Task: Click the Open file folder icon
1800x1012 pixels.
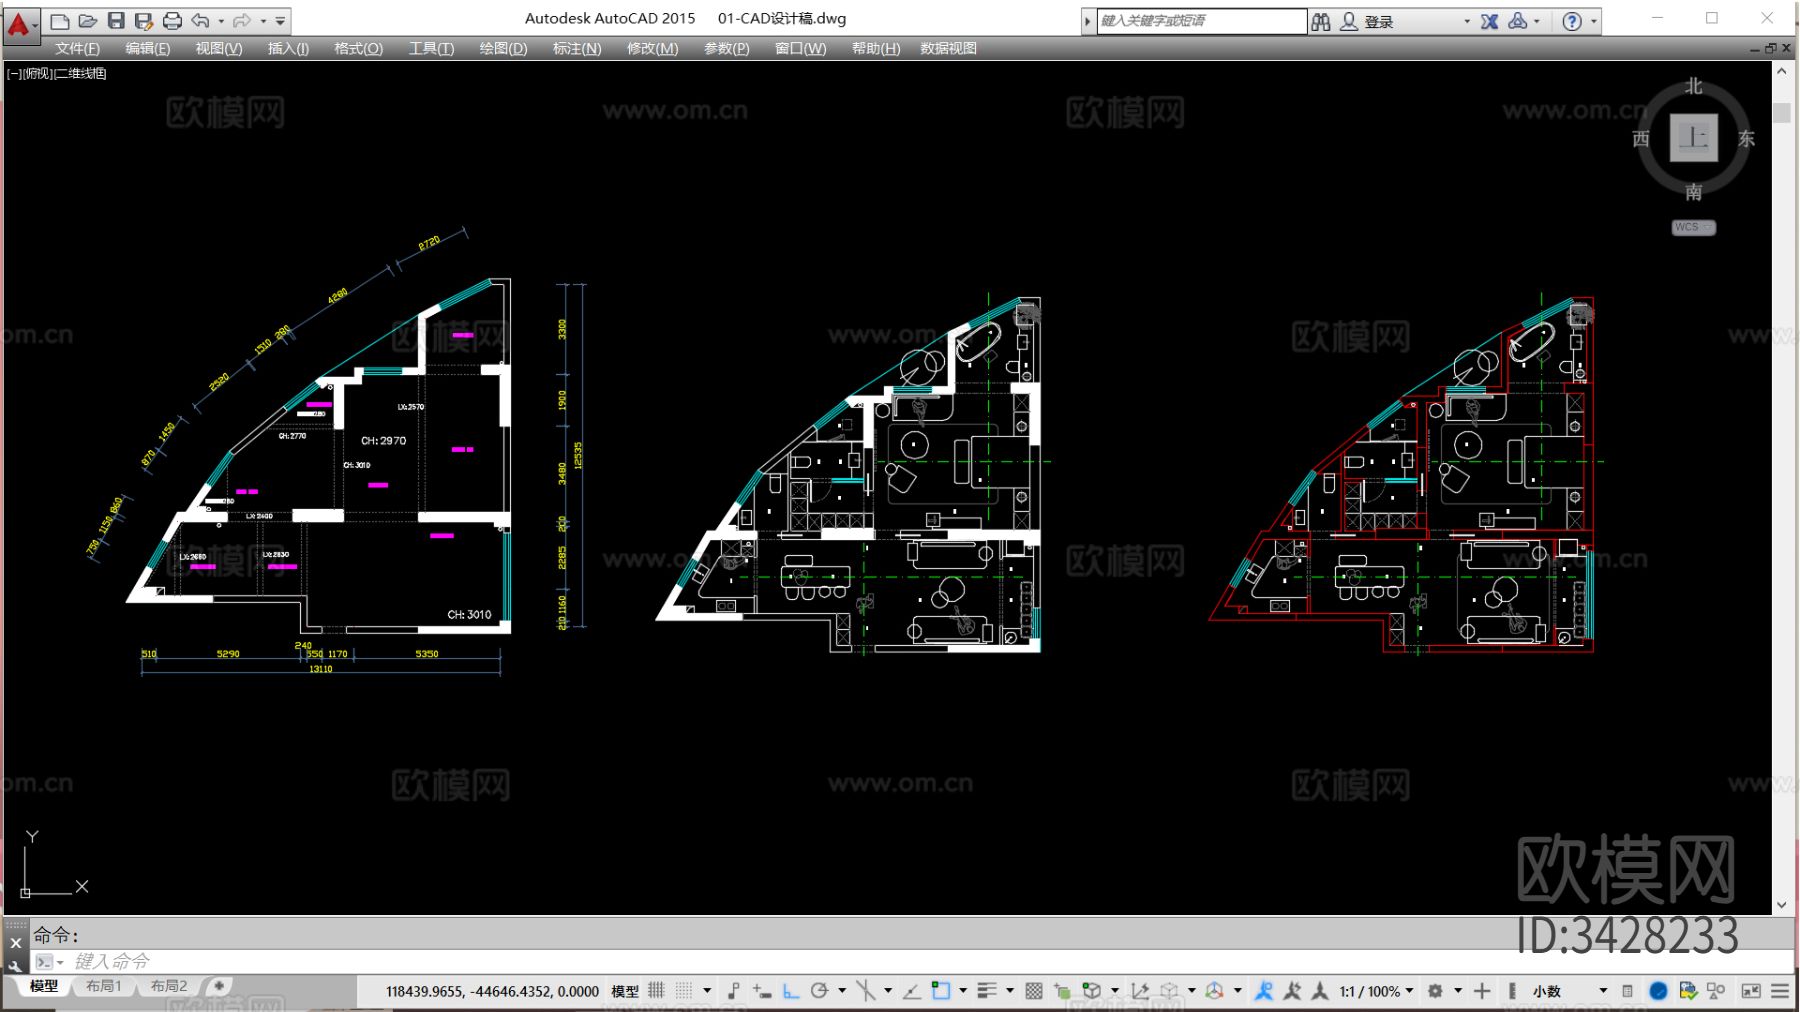Action: click(x=88, y=21)
